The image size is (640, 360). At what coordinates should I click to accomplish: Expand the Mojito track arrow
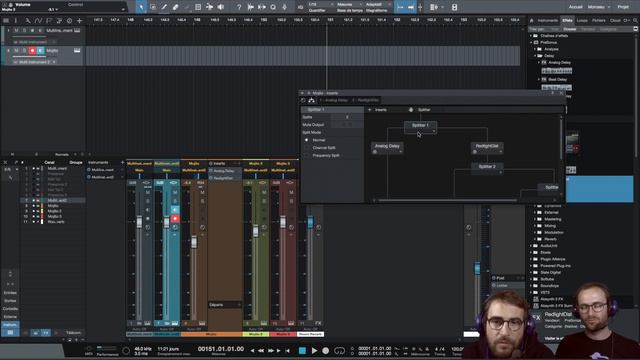(9, 51)
